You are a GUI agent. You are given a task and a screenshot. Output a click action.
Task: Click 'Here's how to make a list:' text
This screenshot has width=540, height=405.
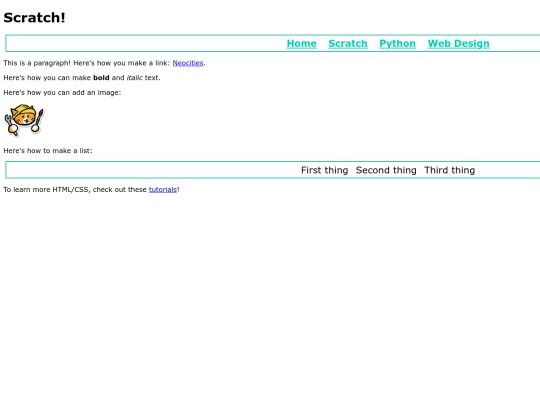48,151
